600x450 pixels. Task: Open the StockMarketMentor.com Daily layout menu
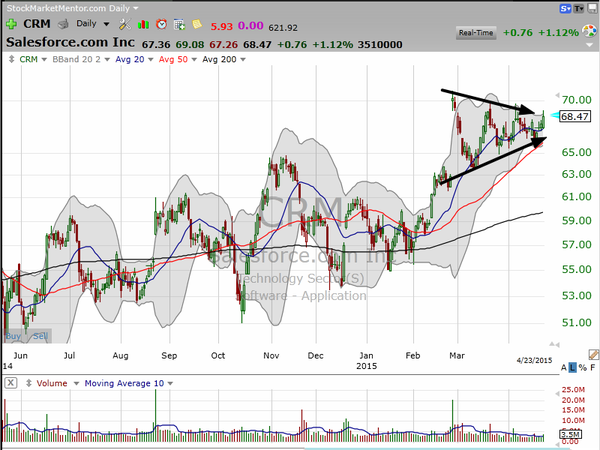(x=72, y=8)
